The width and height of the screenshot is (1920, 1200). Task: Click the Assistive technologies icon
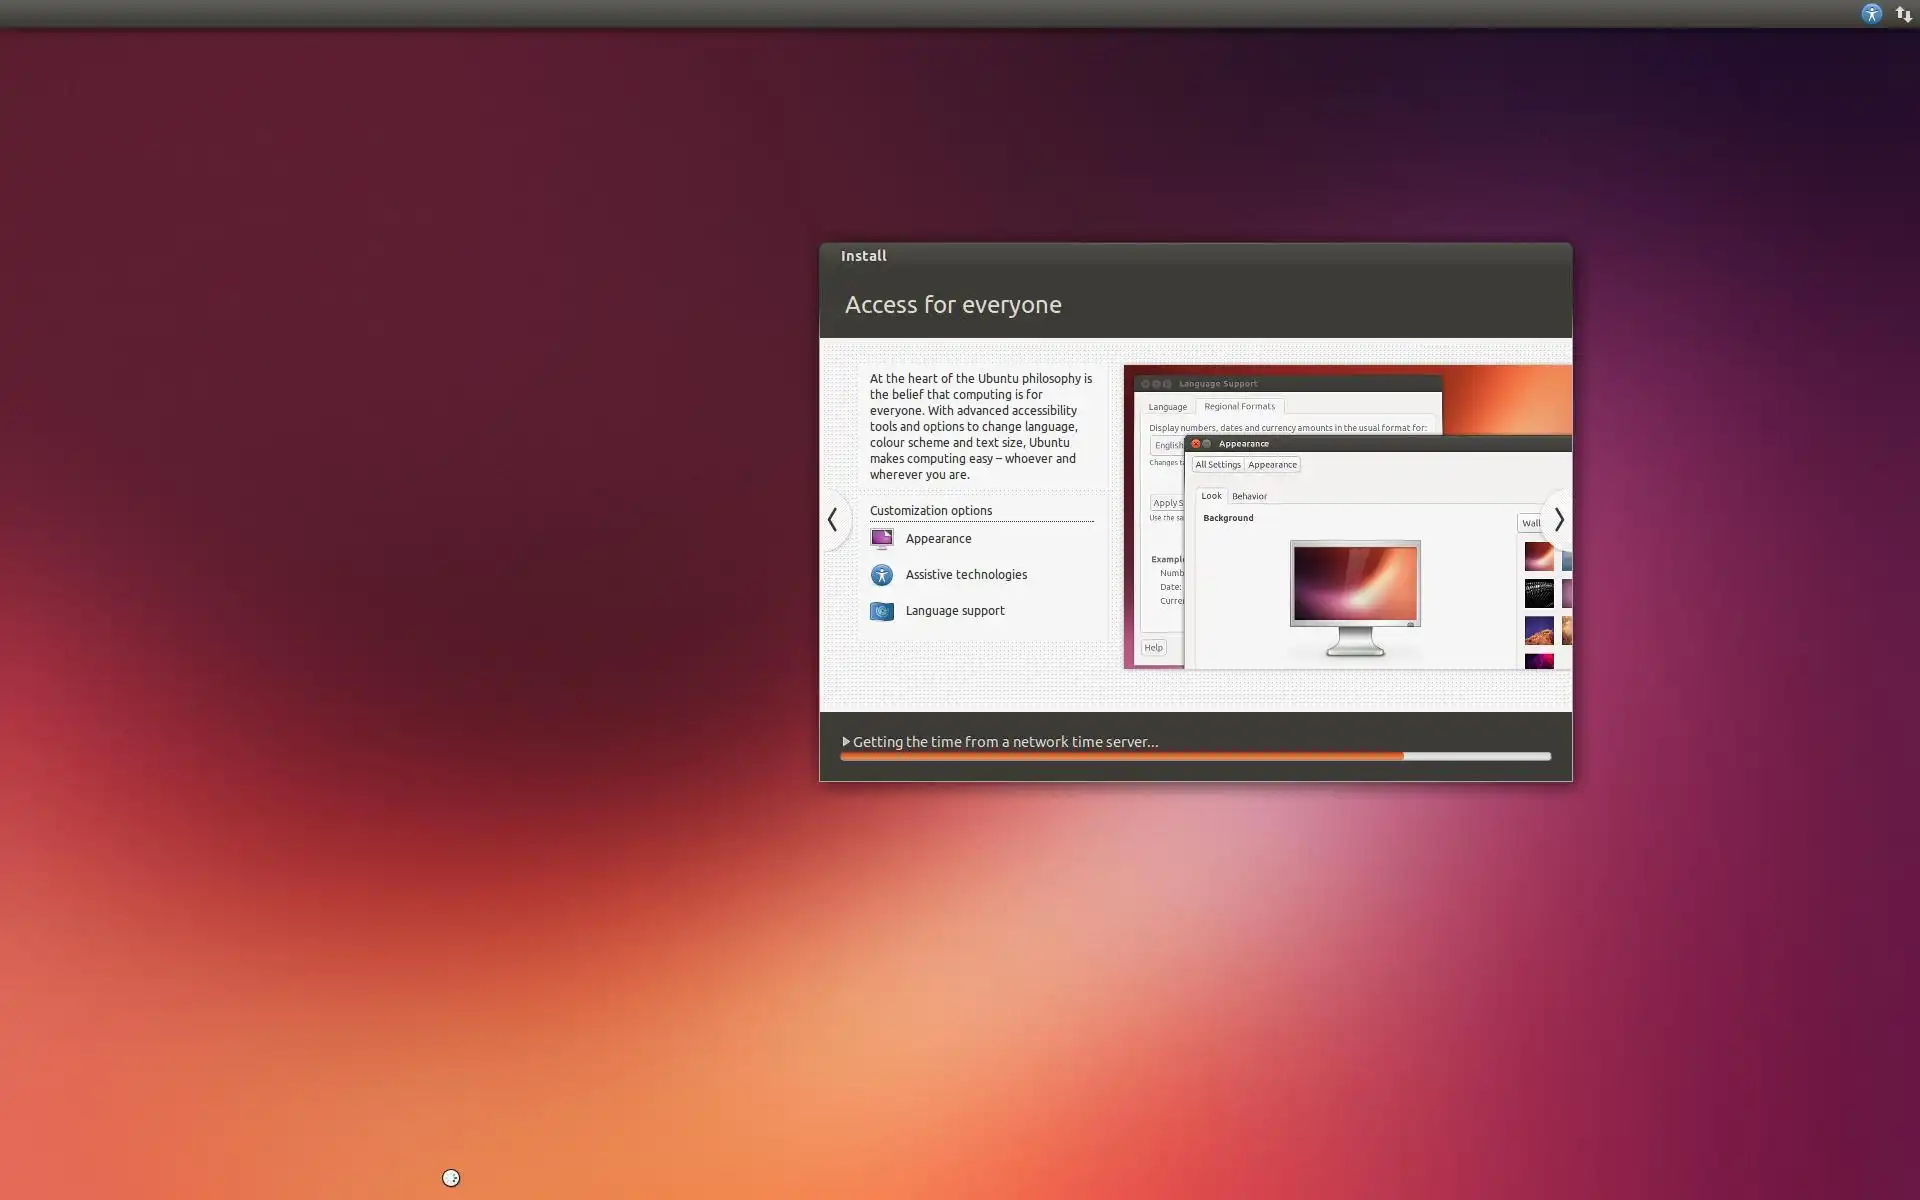(881, 575)
